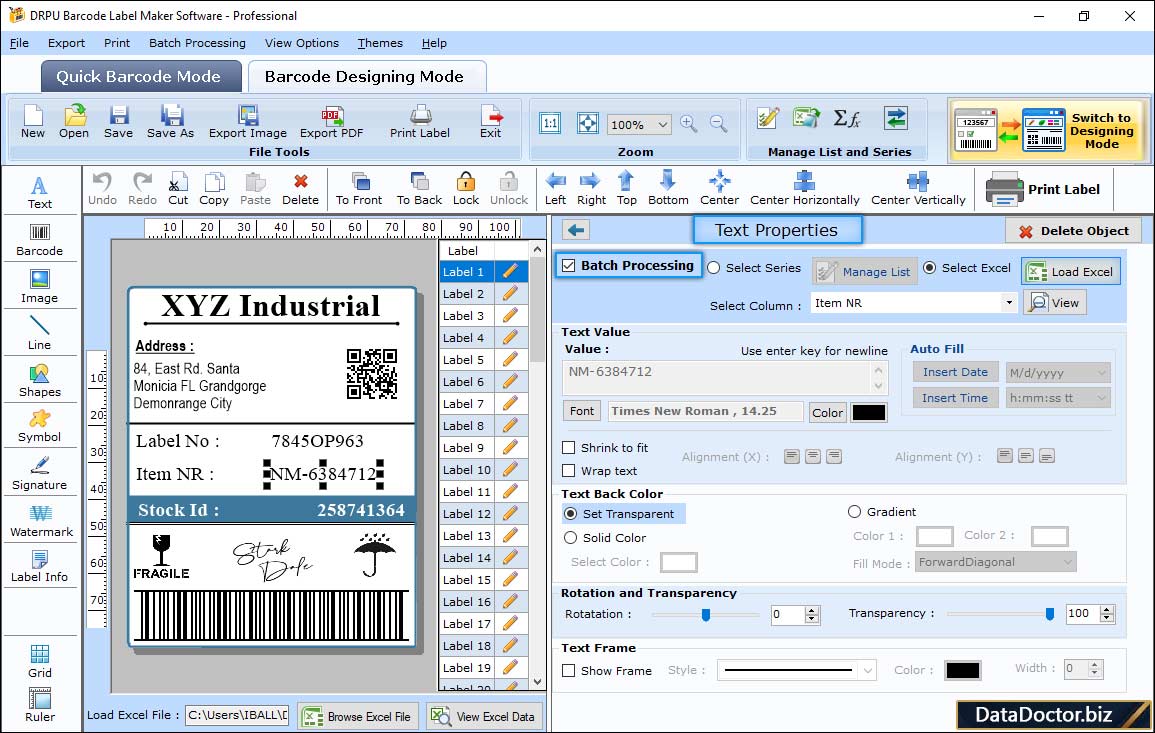
Task: Create a new label file
Action: pos(33,122)
